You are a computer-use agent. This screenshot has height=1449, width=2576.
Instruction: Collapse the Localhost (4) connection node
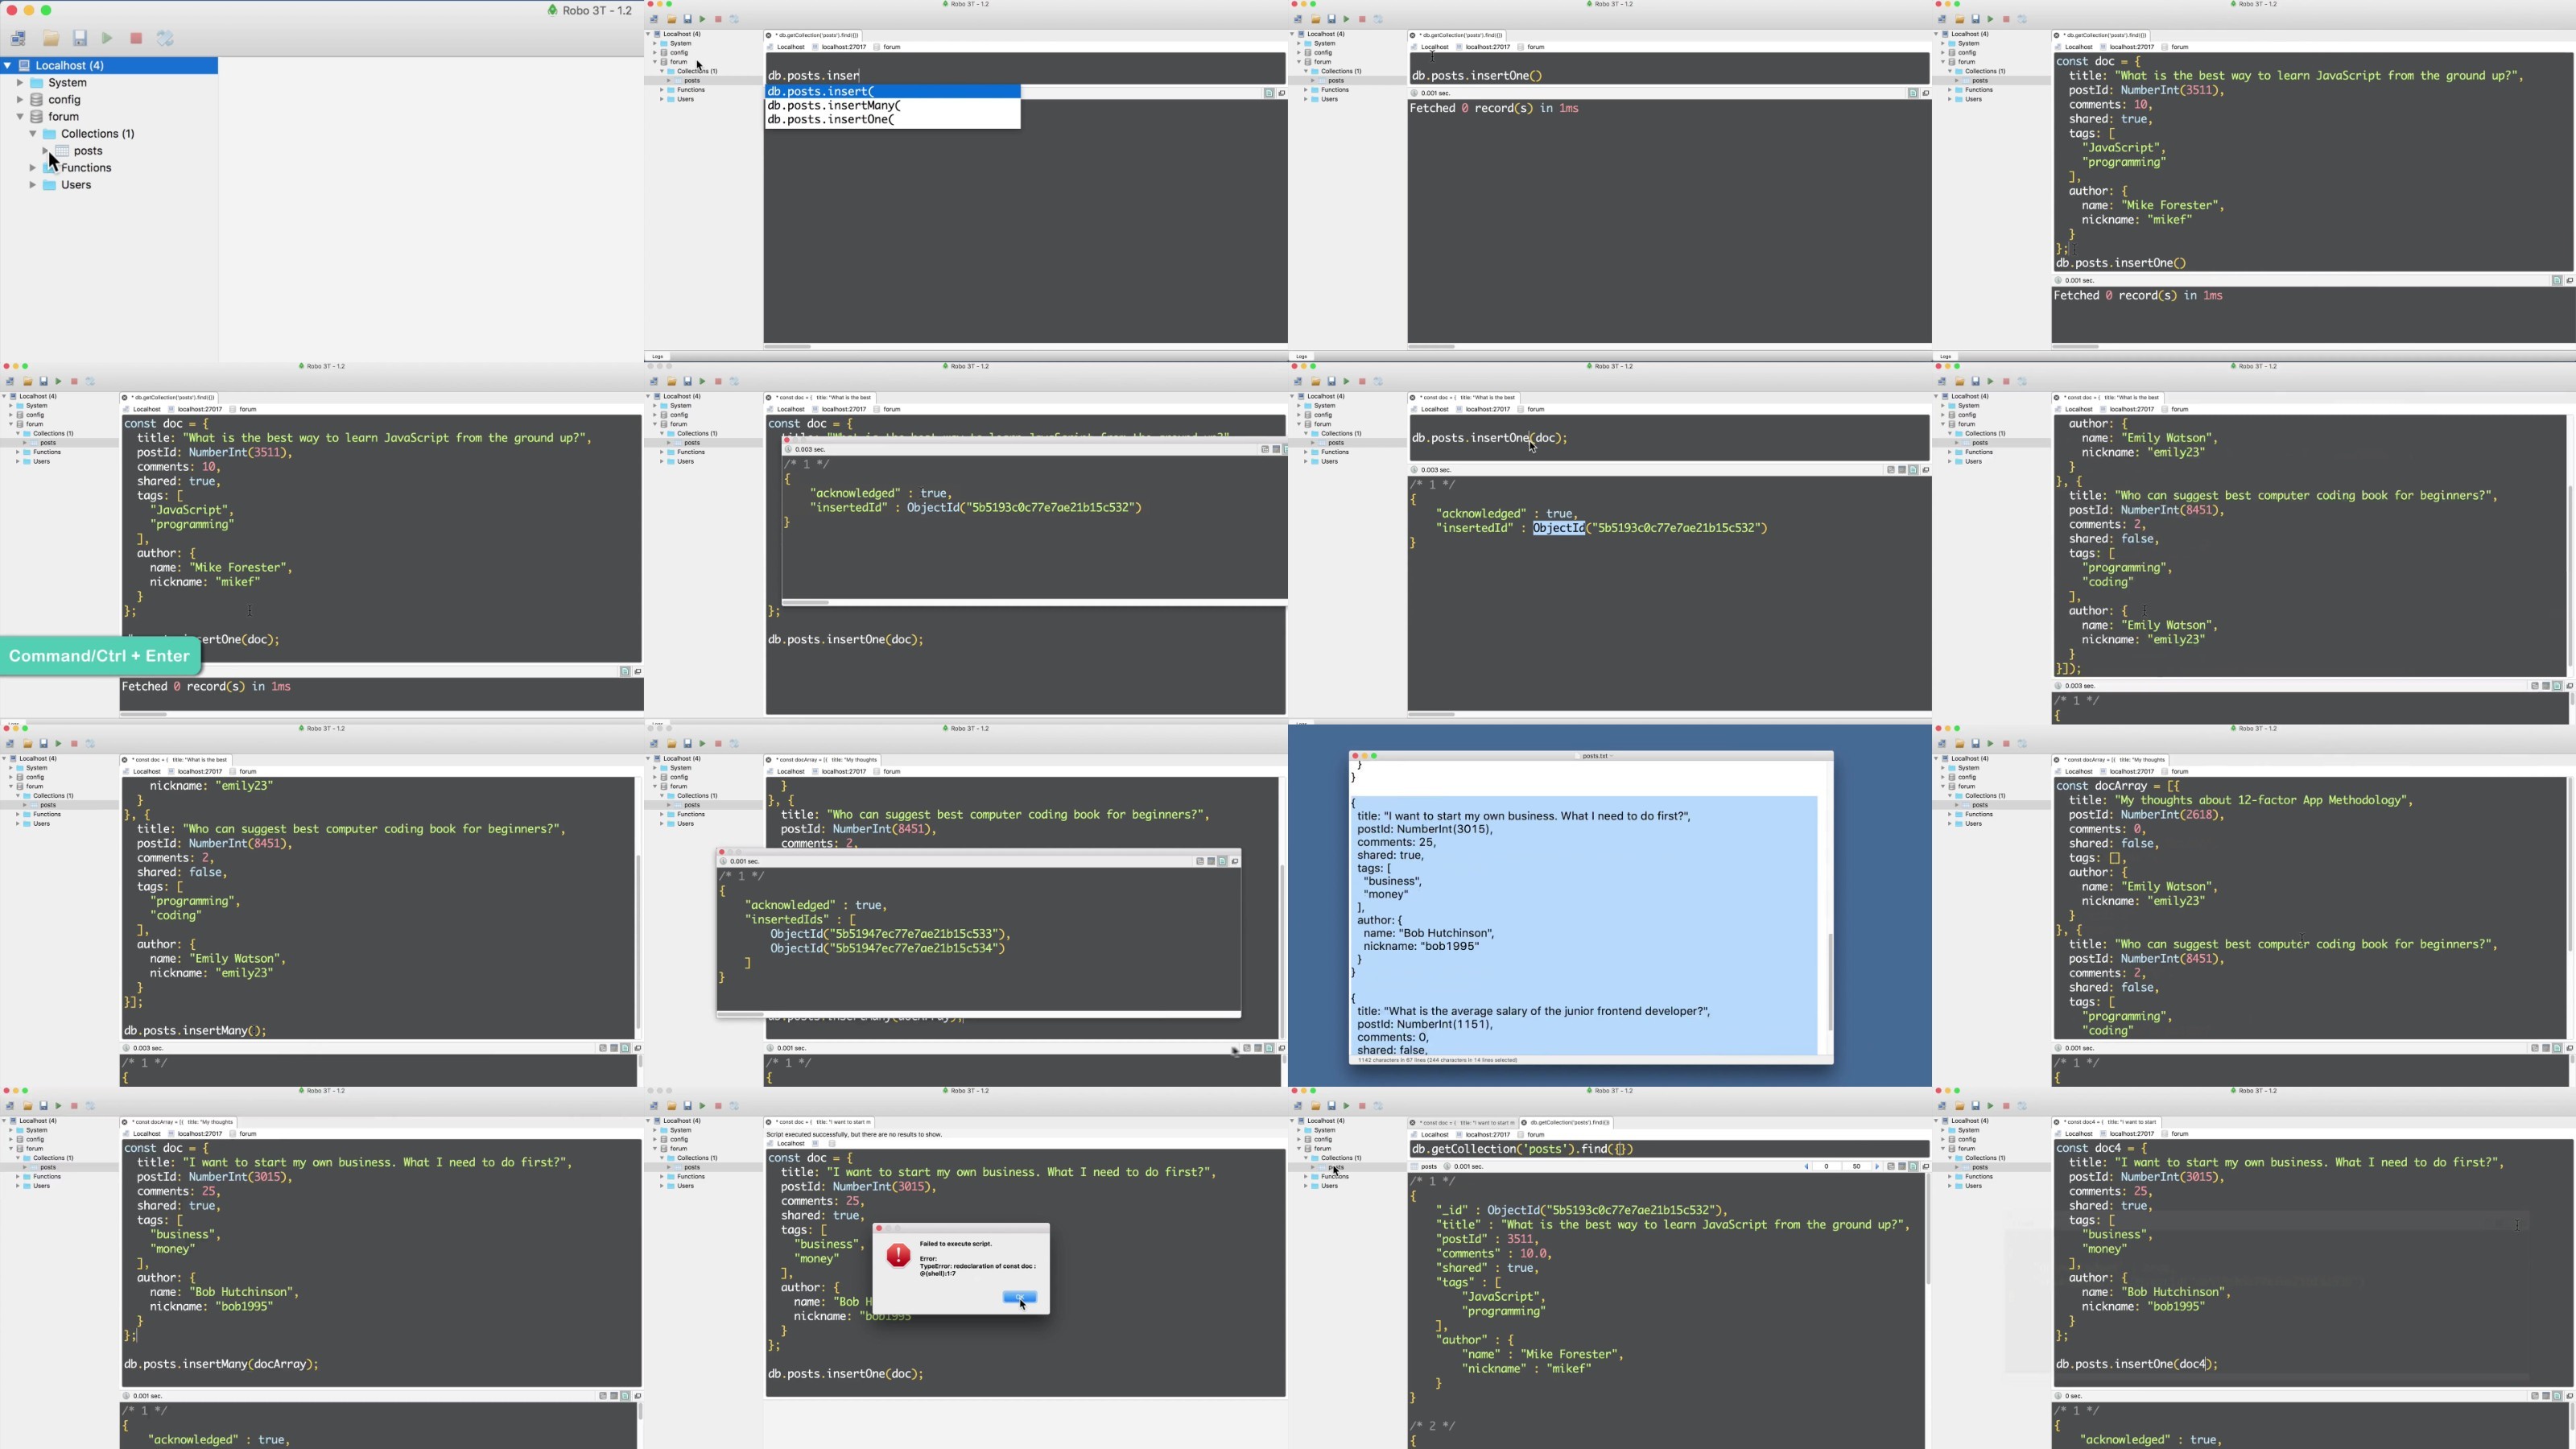coord(7,66)
